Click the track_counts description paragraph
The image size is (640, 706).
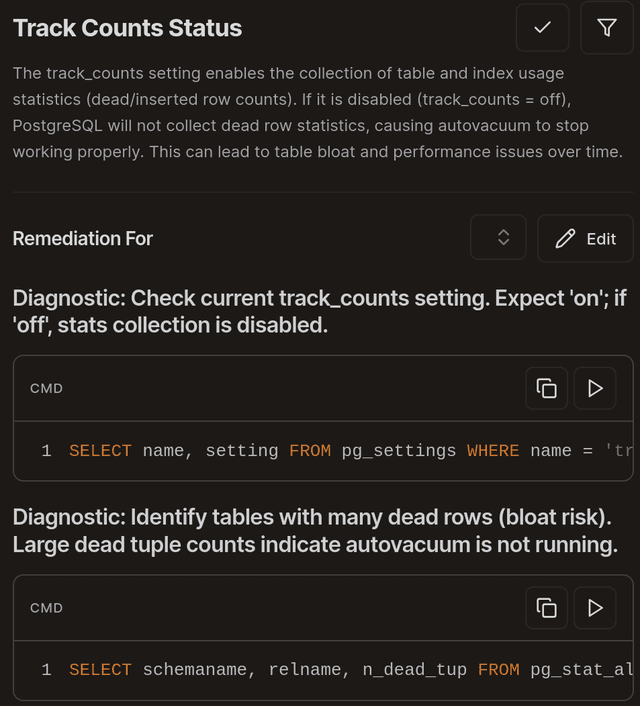click(318, 113)
